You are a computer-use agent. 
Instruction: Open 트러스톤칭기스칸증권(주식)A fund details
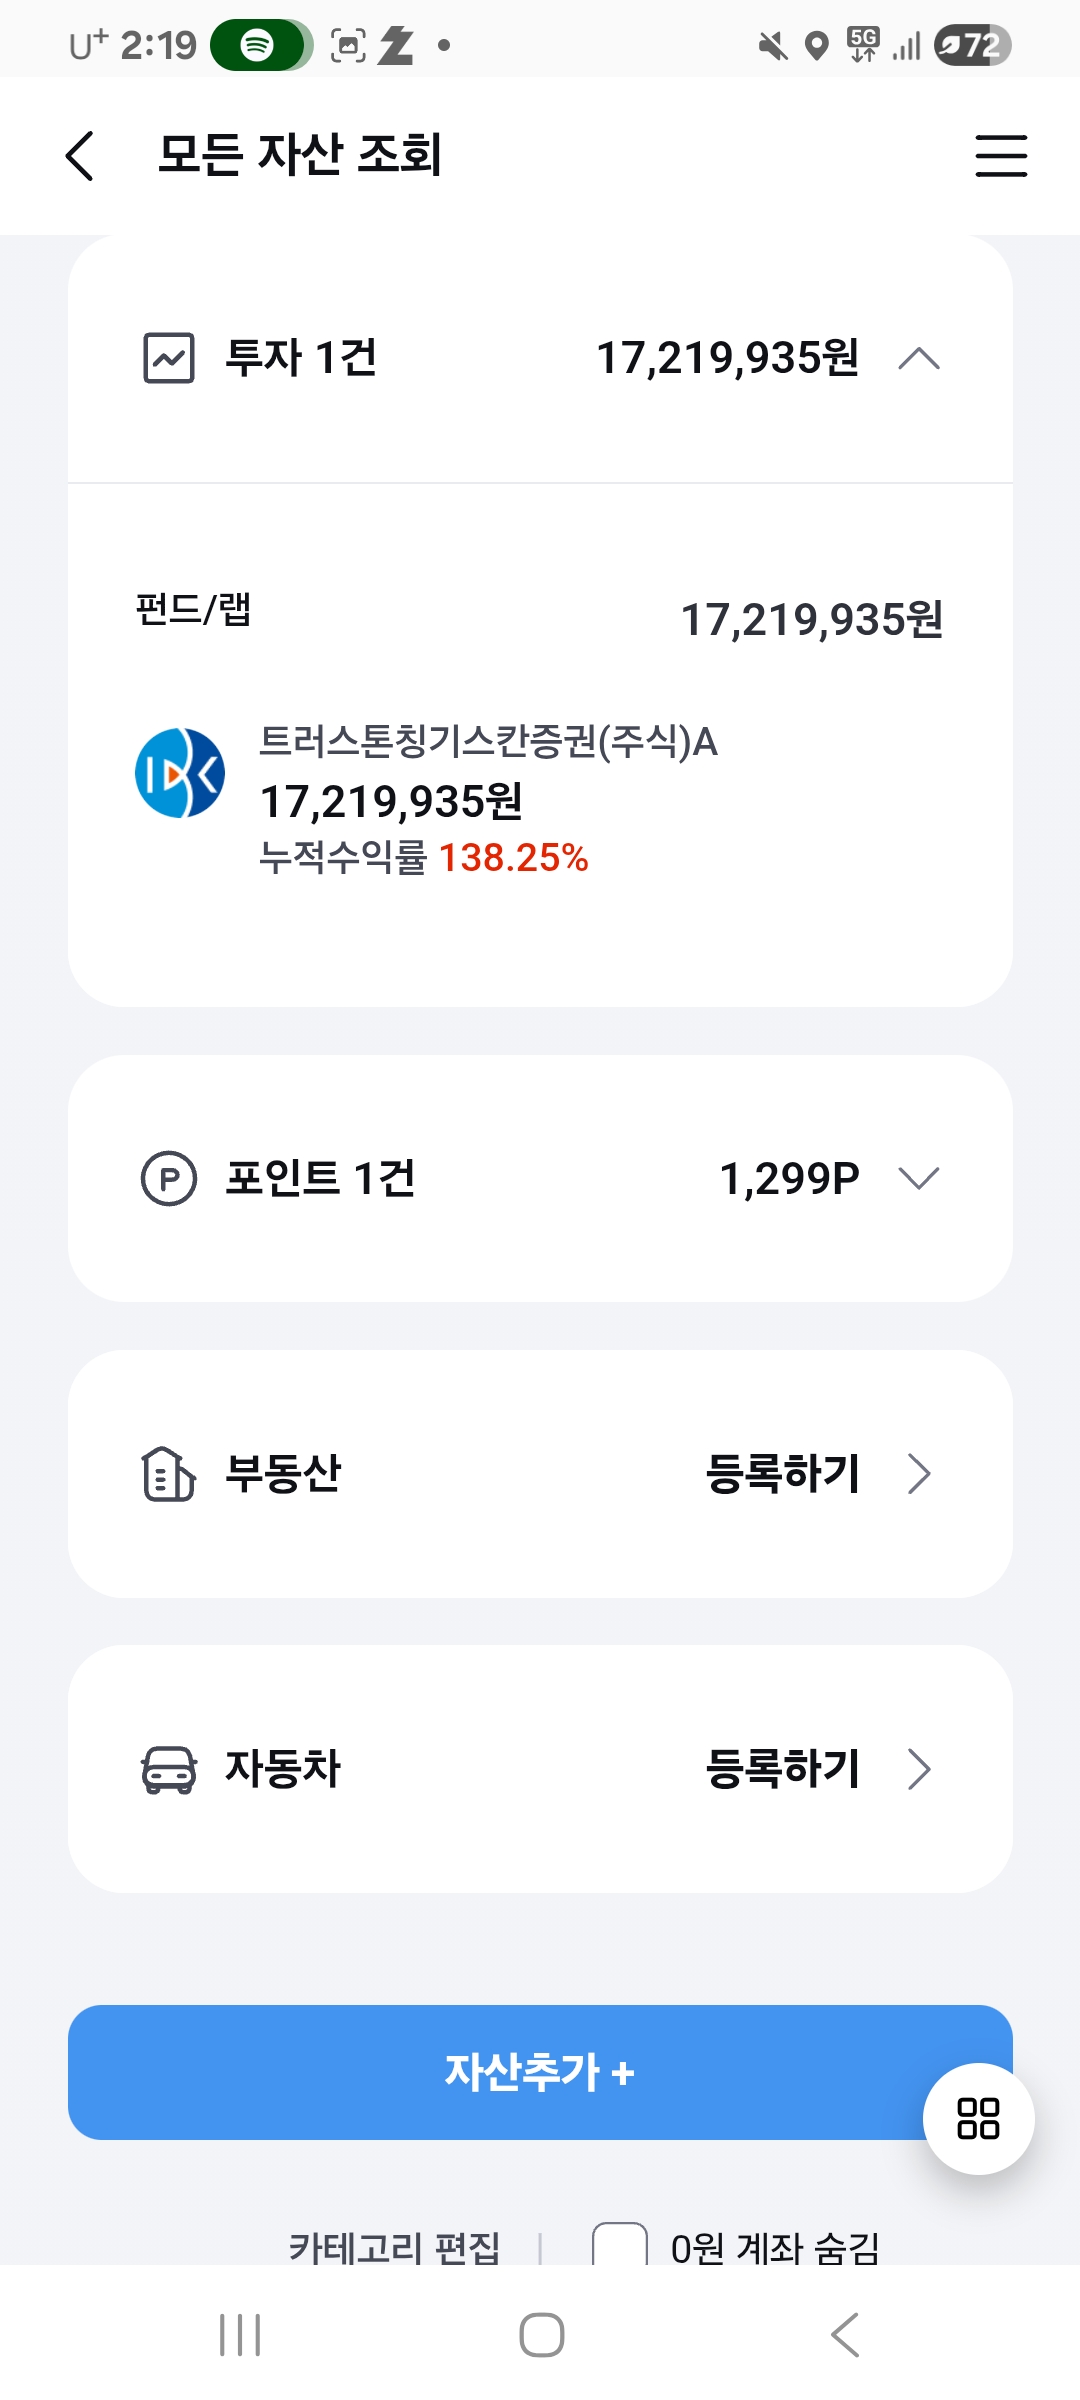tap(488, 743)
